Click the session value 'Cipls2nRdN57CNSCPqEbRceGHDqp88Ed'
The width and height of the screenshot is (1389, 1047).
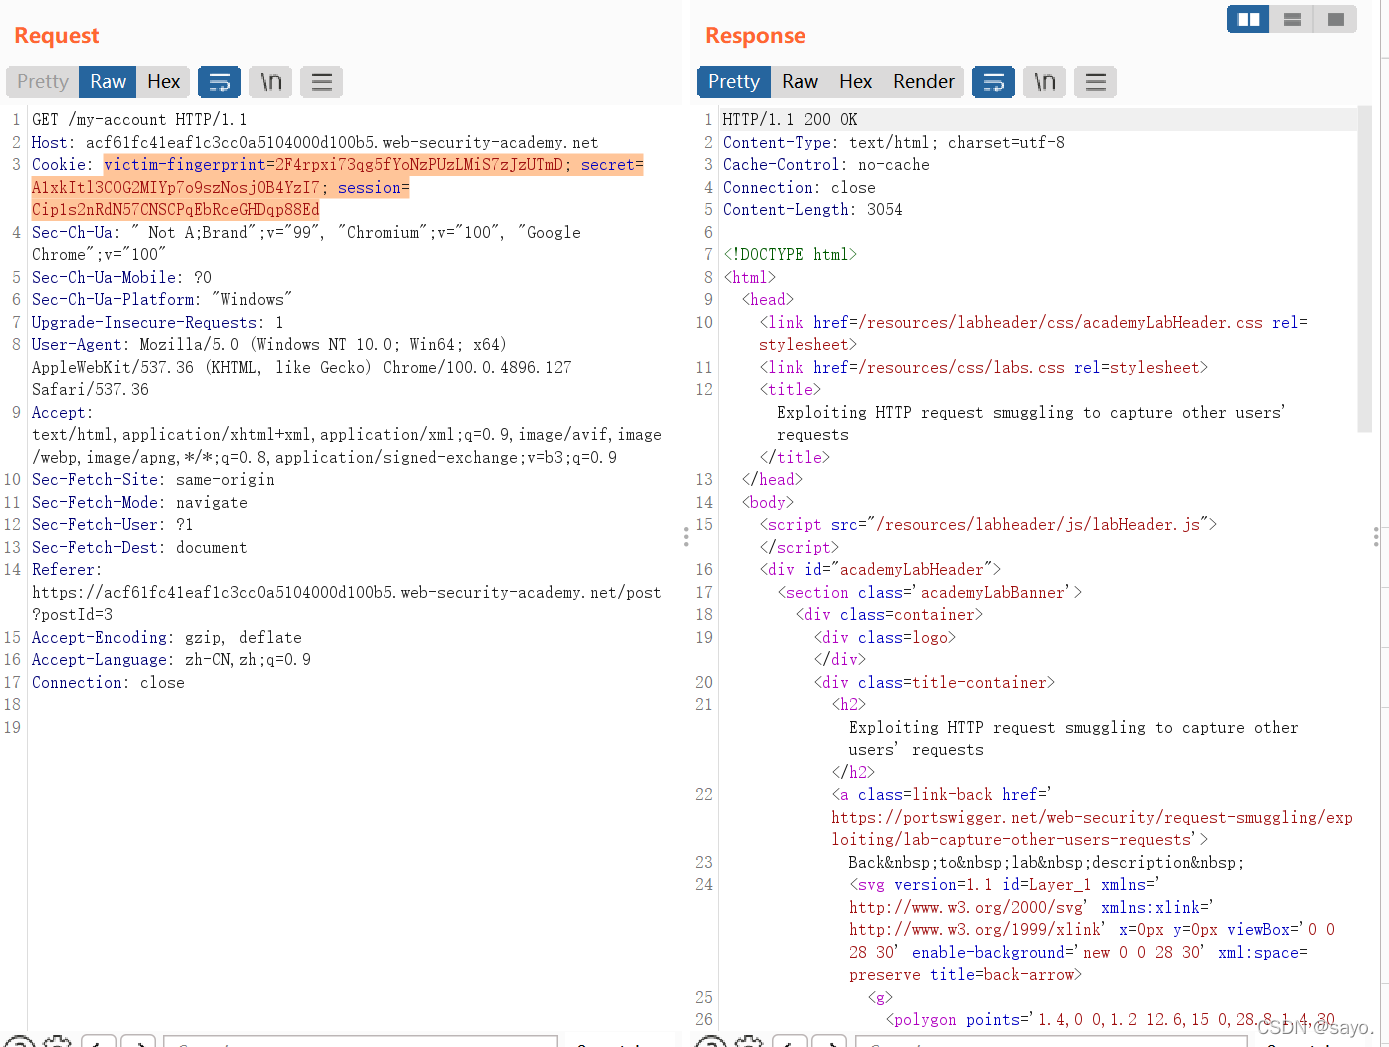click(x=176, y=210)
